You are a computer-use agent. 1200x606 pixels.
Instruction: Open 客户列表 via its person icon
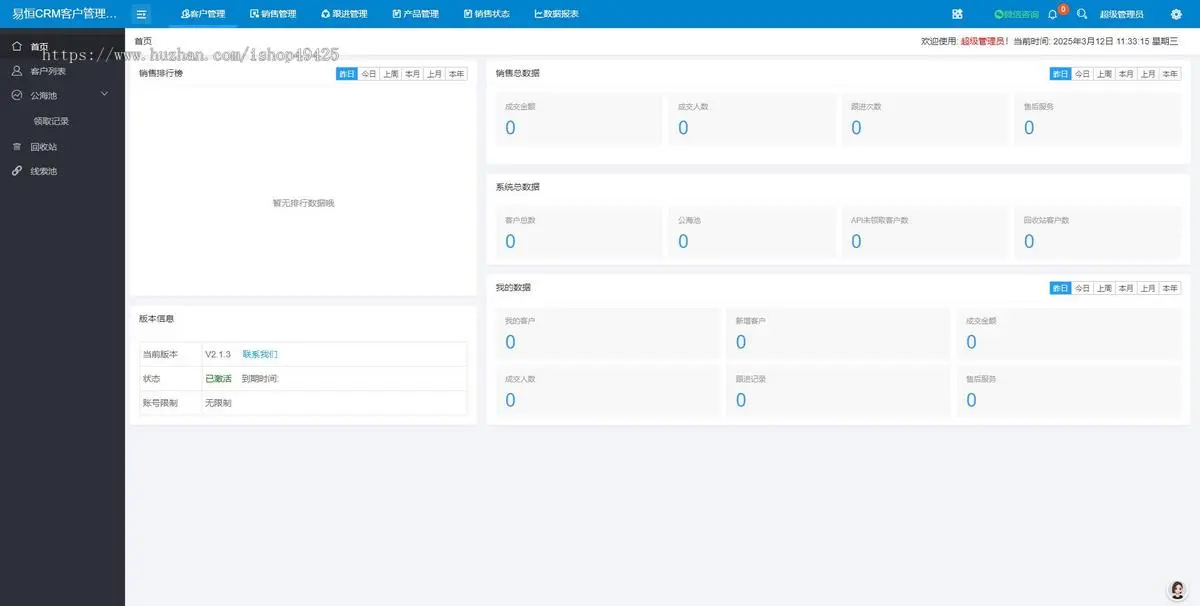click(17, 71)
